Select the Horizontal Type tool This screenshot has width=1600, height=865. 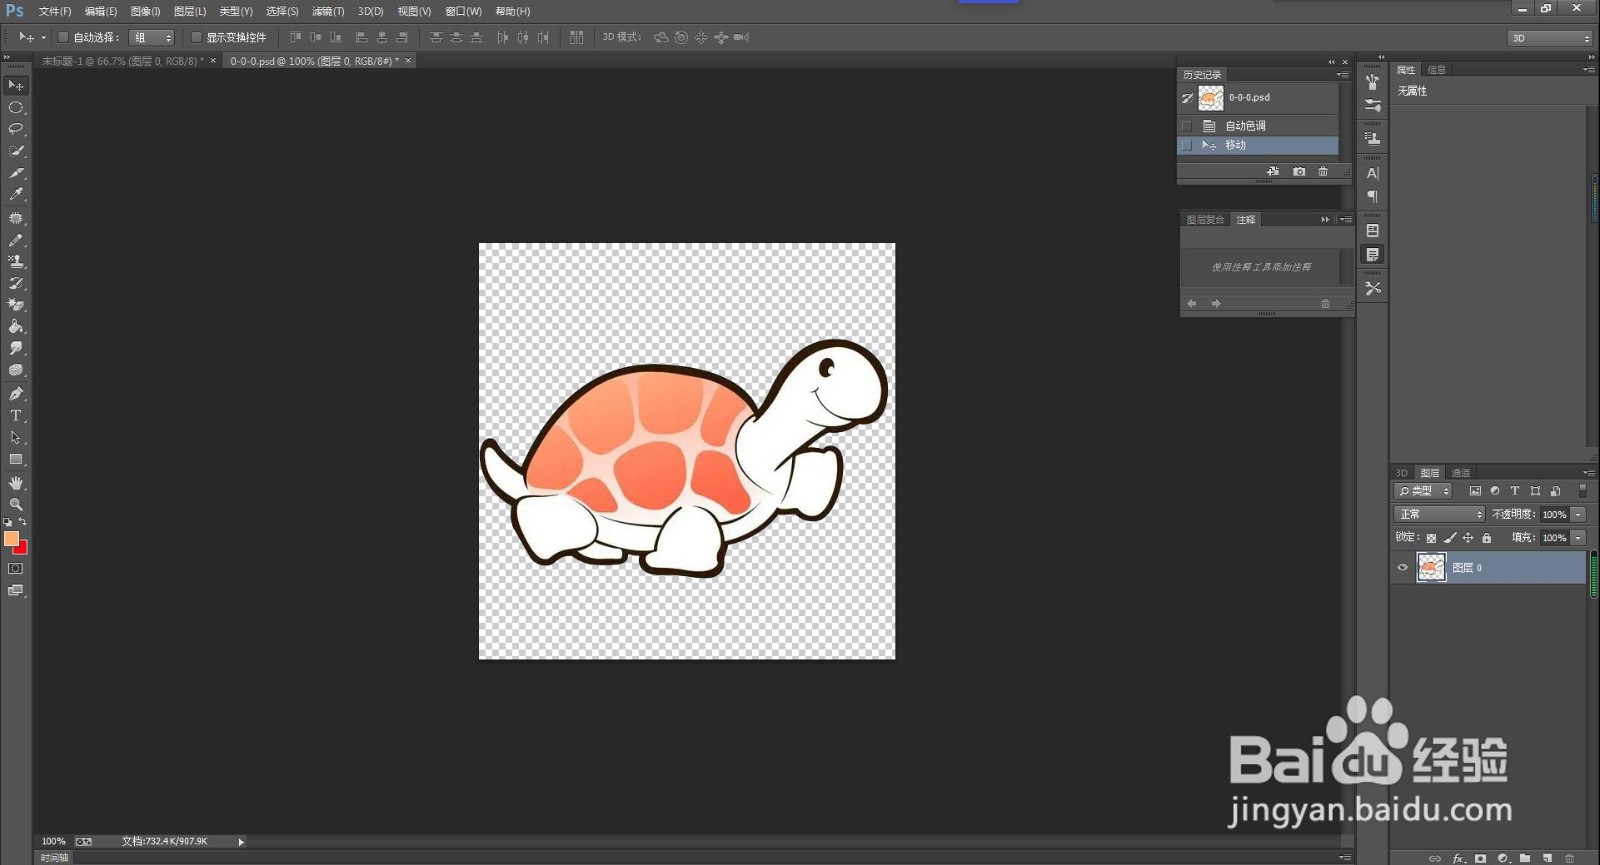point(15,415)
